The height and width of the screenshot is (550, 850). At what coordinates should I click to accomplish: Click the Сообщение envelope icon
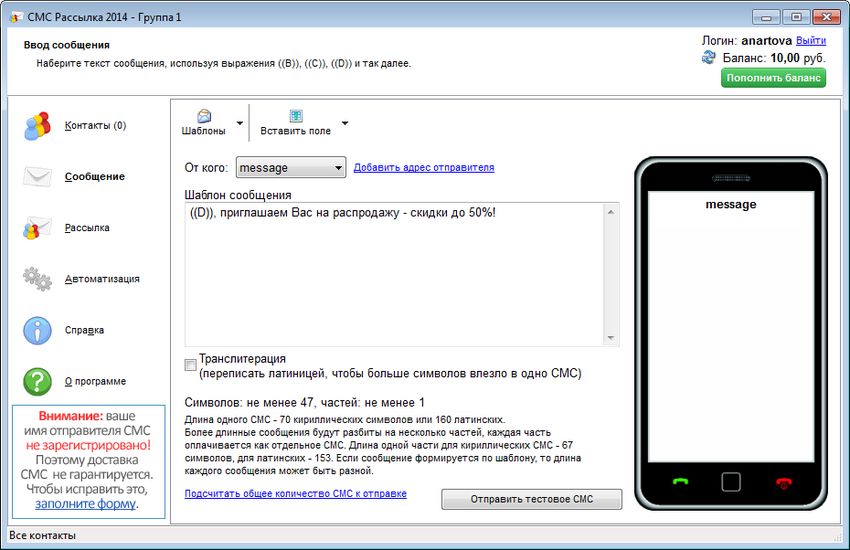coord(37,177)
